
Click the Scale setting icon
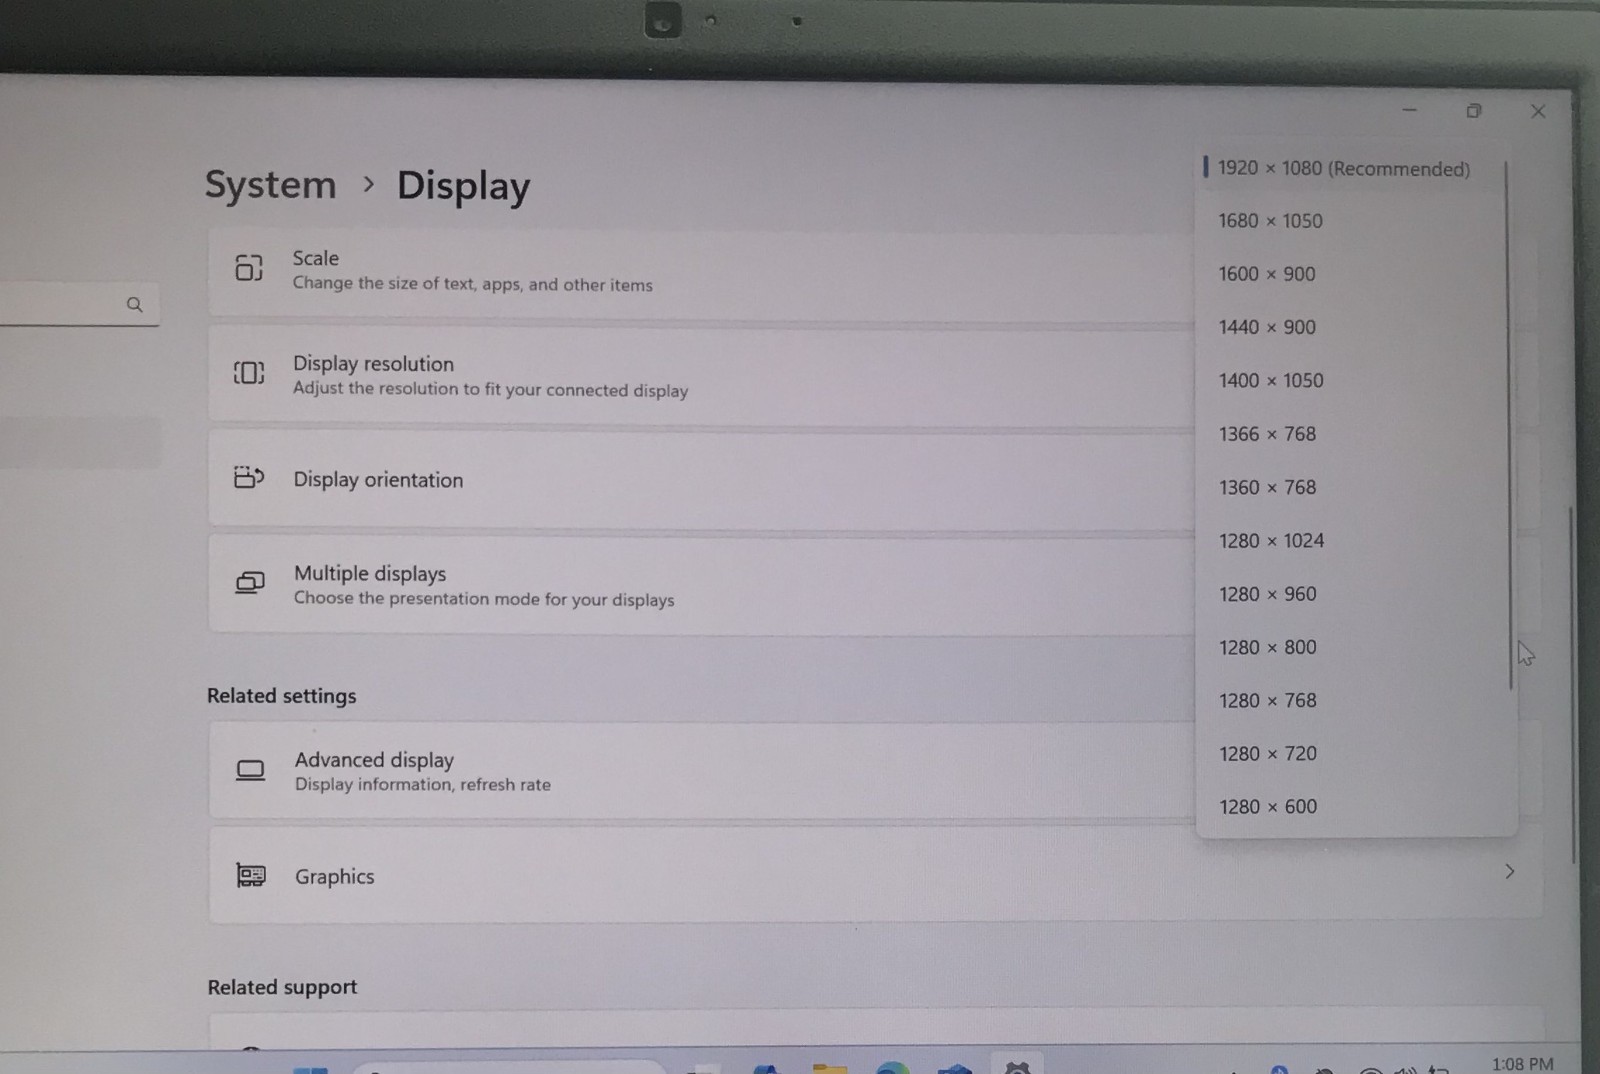pyautogui.click(x=249, y=268)
